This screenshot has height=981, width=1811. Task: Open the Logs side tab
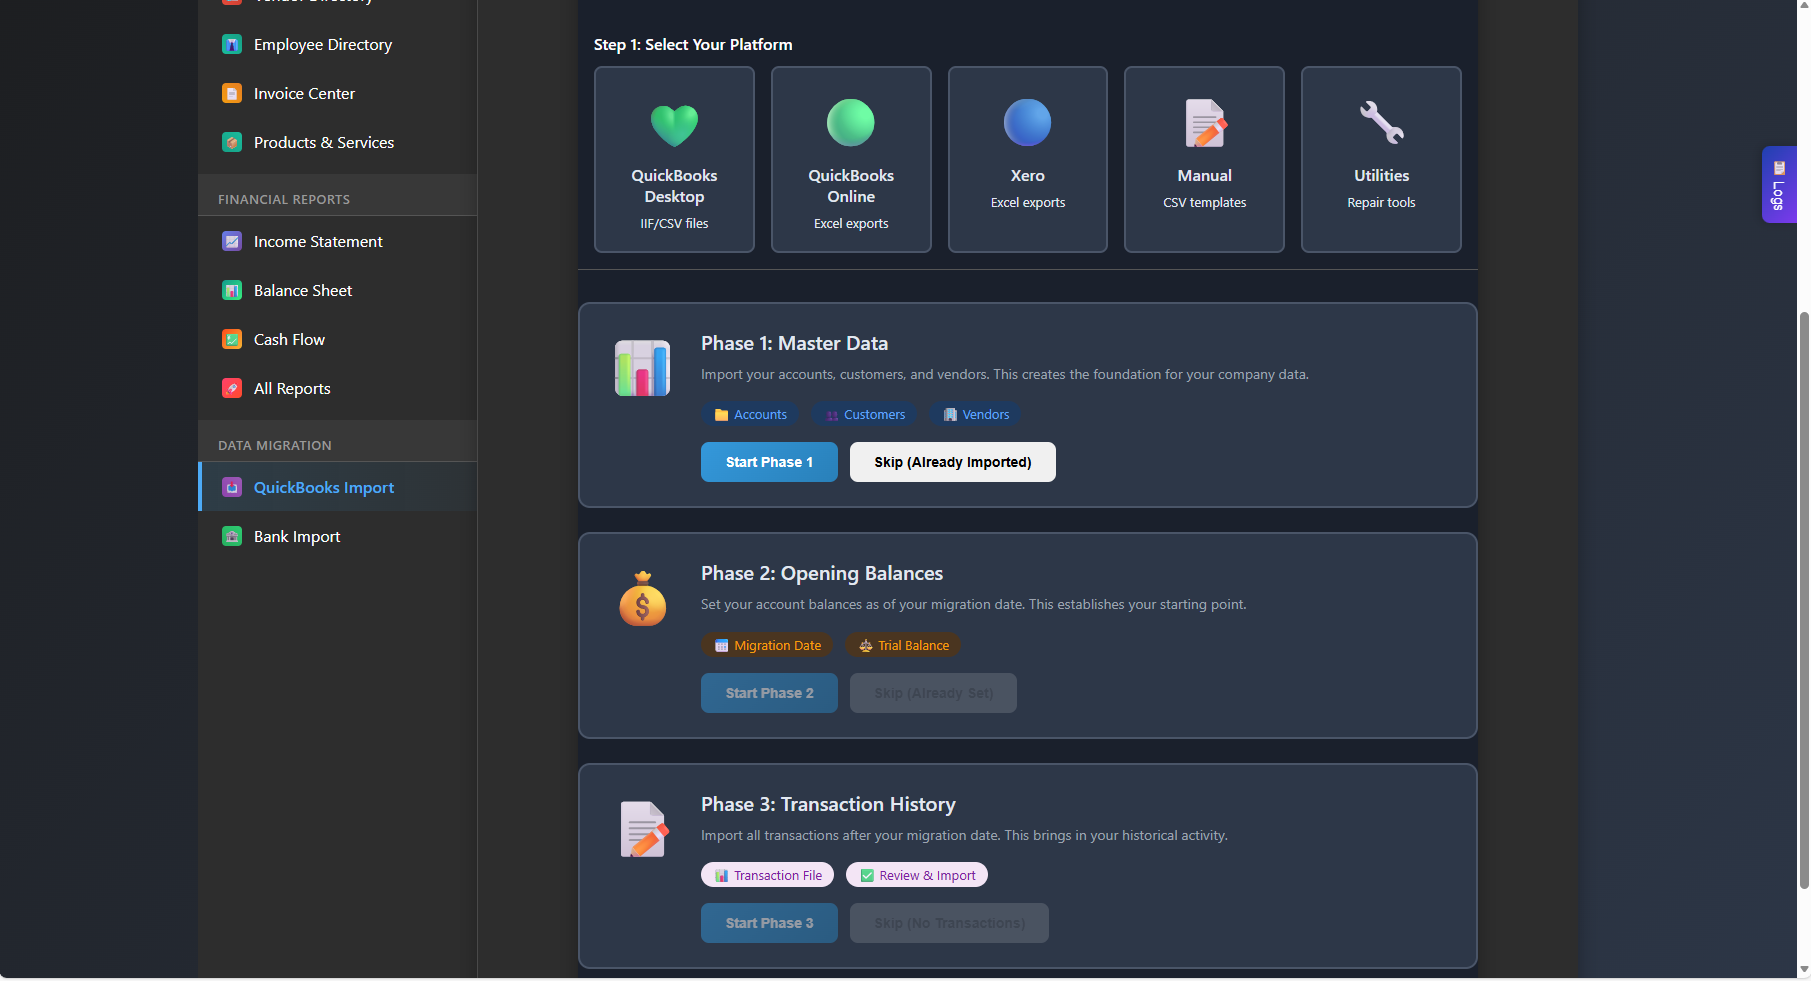(1779, 184)
